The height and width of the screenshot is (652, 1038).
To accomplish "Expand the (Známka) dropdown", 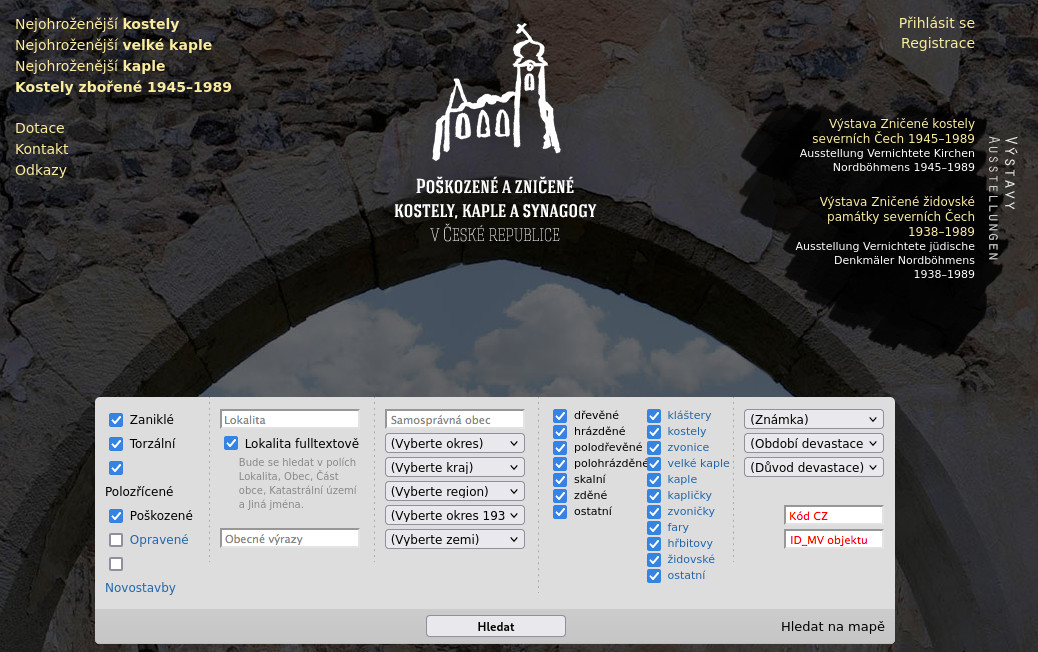I will (x=814, y=420).
